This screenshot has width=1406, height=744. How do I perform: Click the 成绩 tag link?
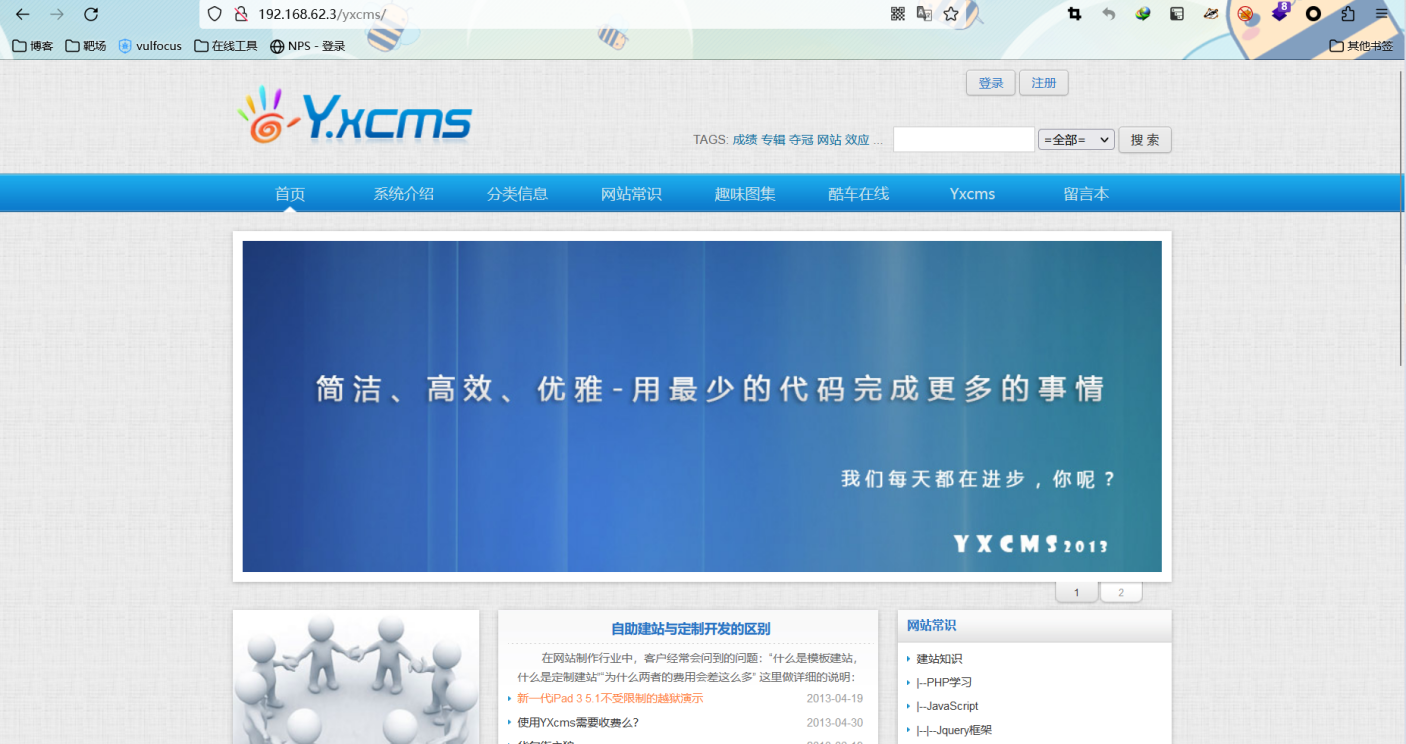(x=745, y=140)
